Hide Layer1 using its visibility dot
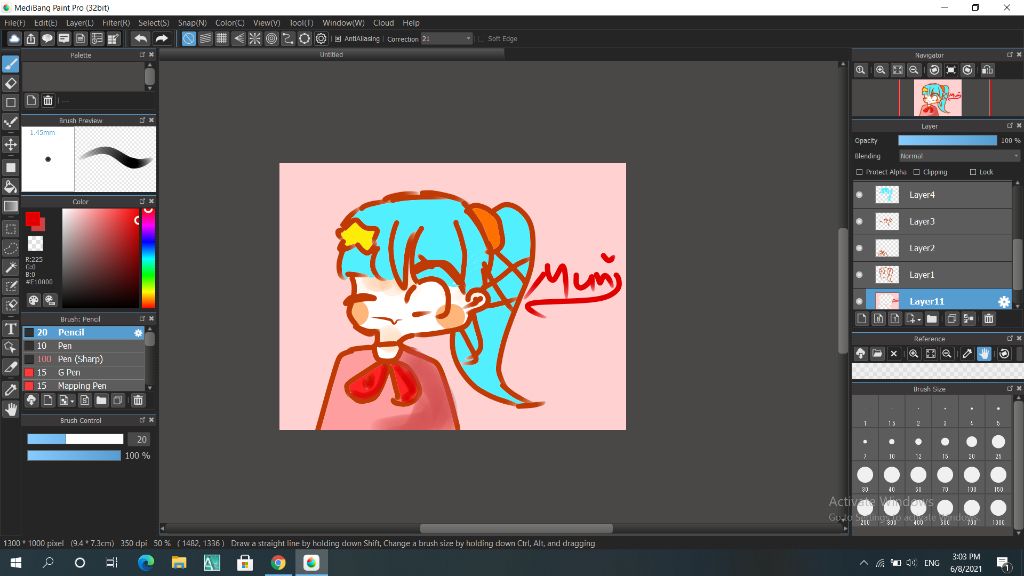Image resolution: width=1024 pixels, height=576 pixels. [x=859, y=275]
